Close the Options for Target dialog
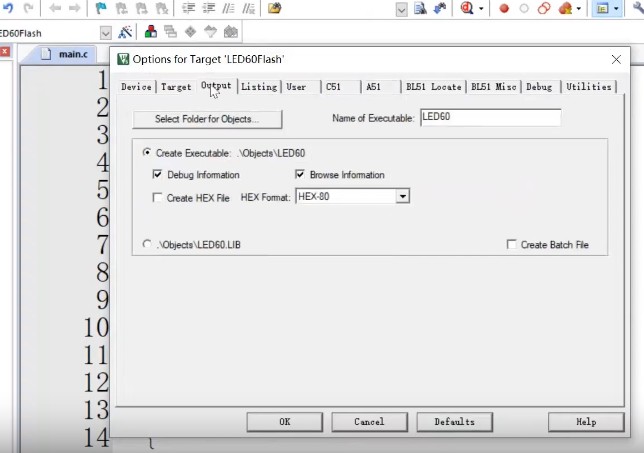This screenshot has width=644, height=453. pyautogui.click(x=616, y=60)
